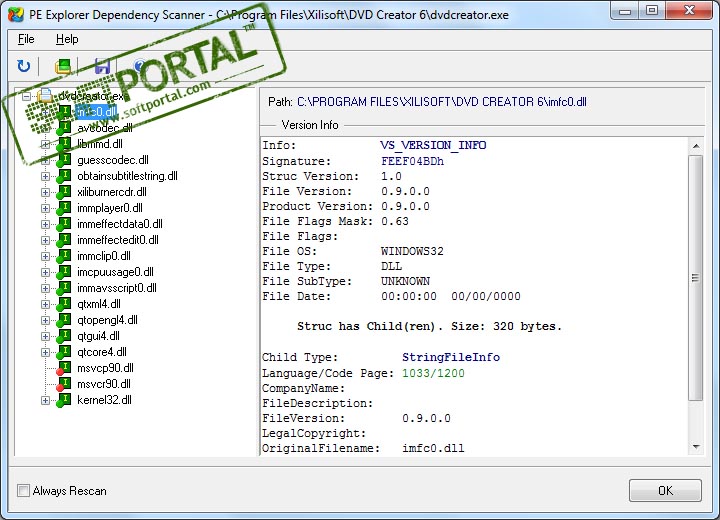This screenshot has height=520, width=720.
Task: Click the FEEF04BDh signature value
Action: pos(412,162)
